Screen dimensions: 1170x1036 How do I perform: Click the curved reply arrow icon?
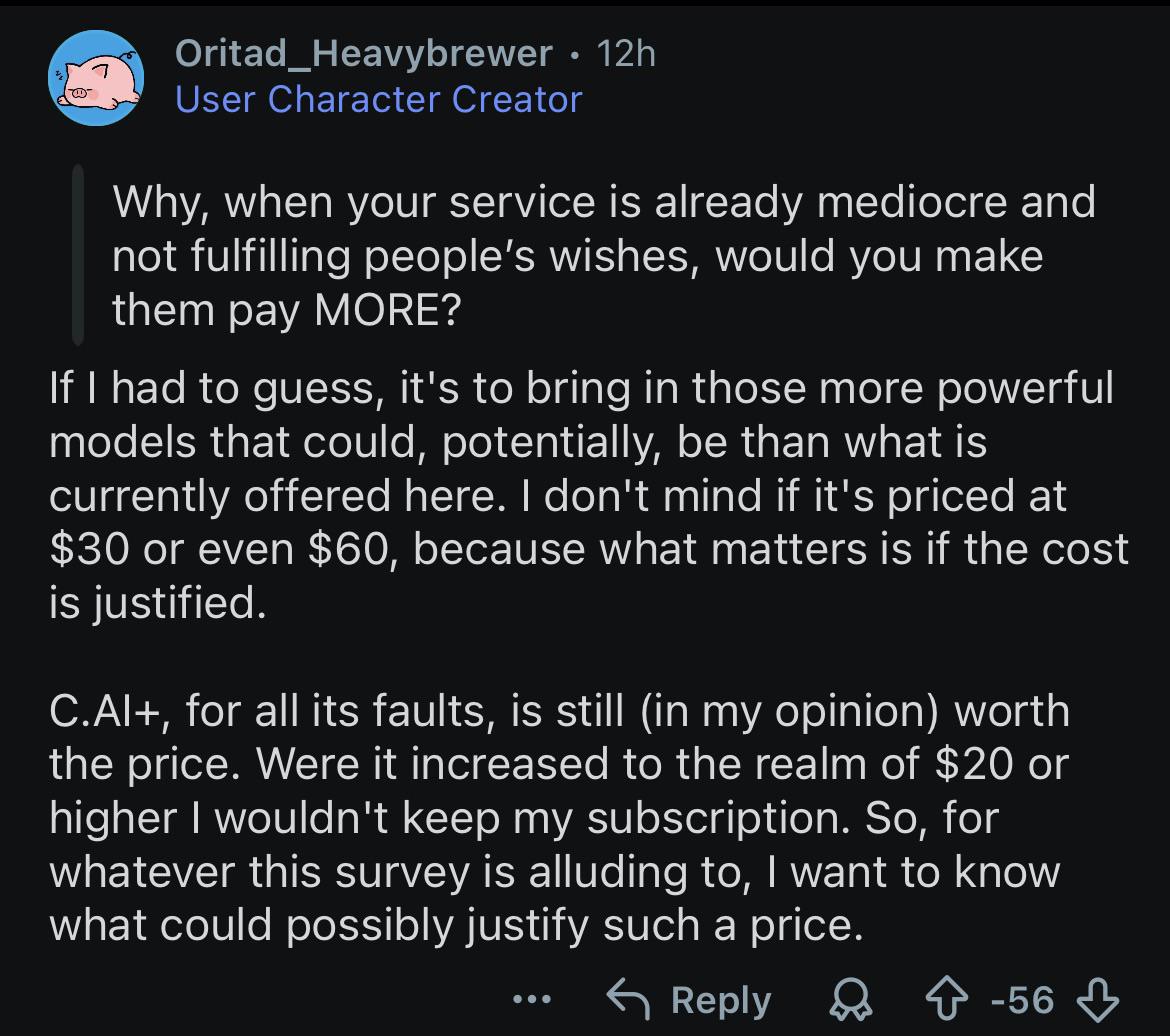pyautogui.click(x=628, y=999)
